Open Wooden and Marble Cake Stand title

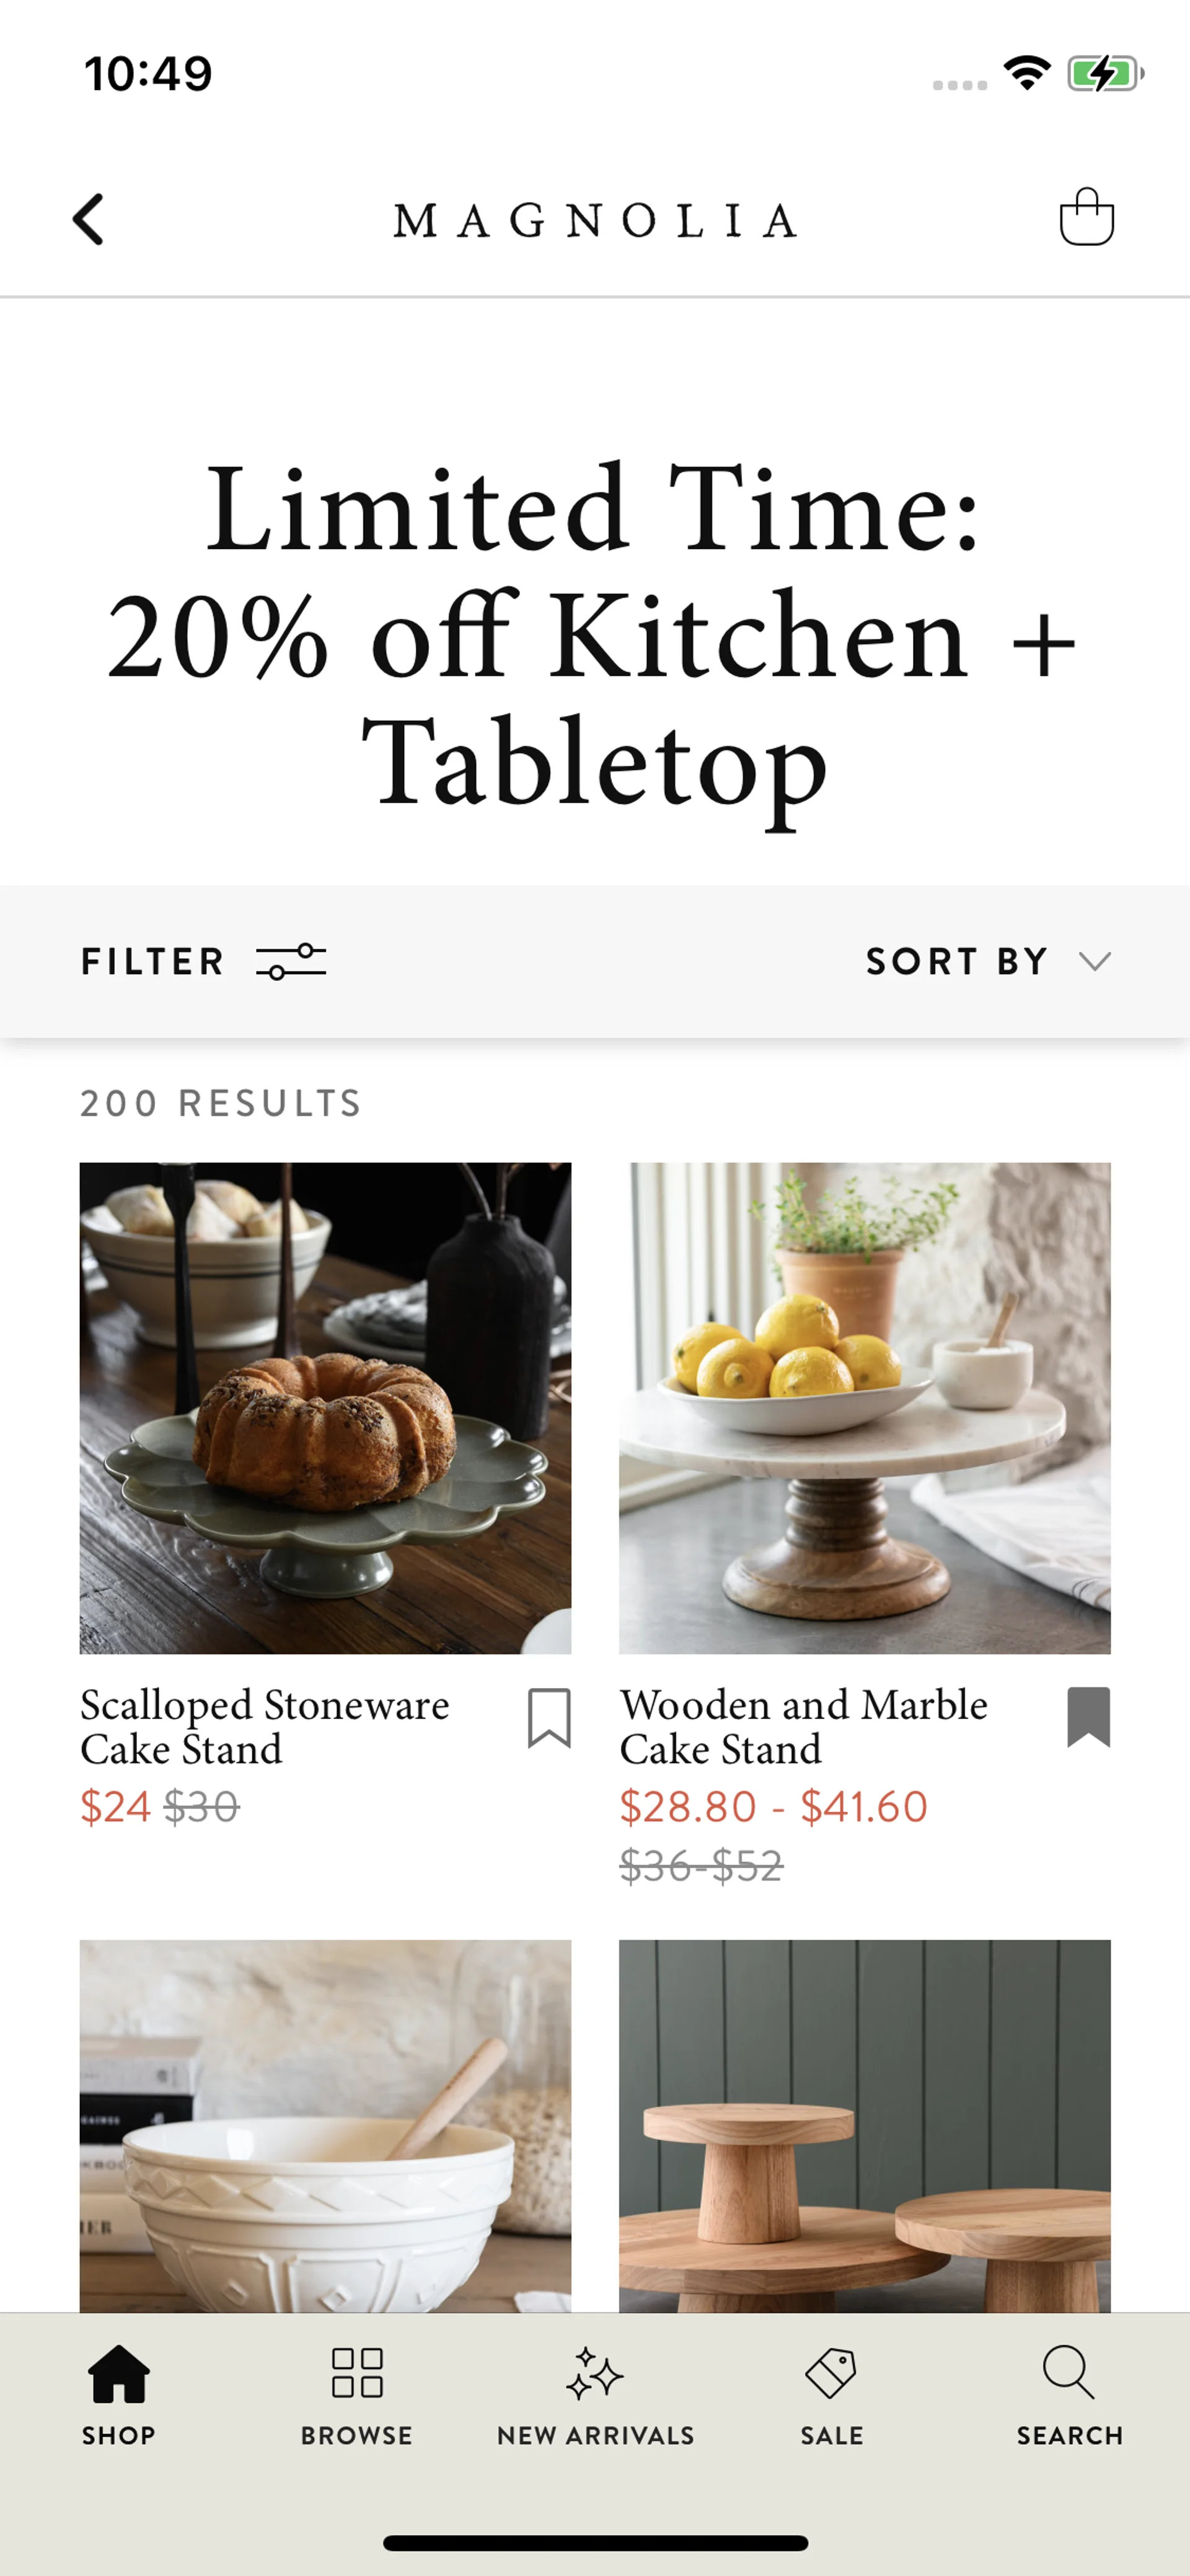click(x=803, y=1726)
